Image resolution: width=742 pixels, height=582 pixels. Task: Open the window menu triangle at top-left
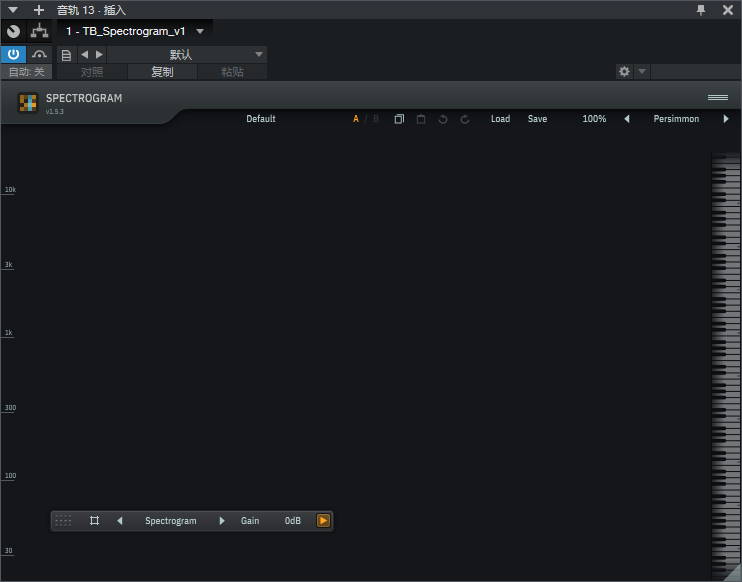tap(13, 9)
